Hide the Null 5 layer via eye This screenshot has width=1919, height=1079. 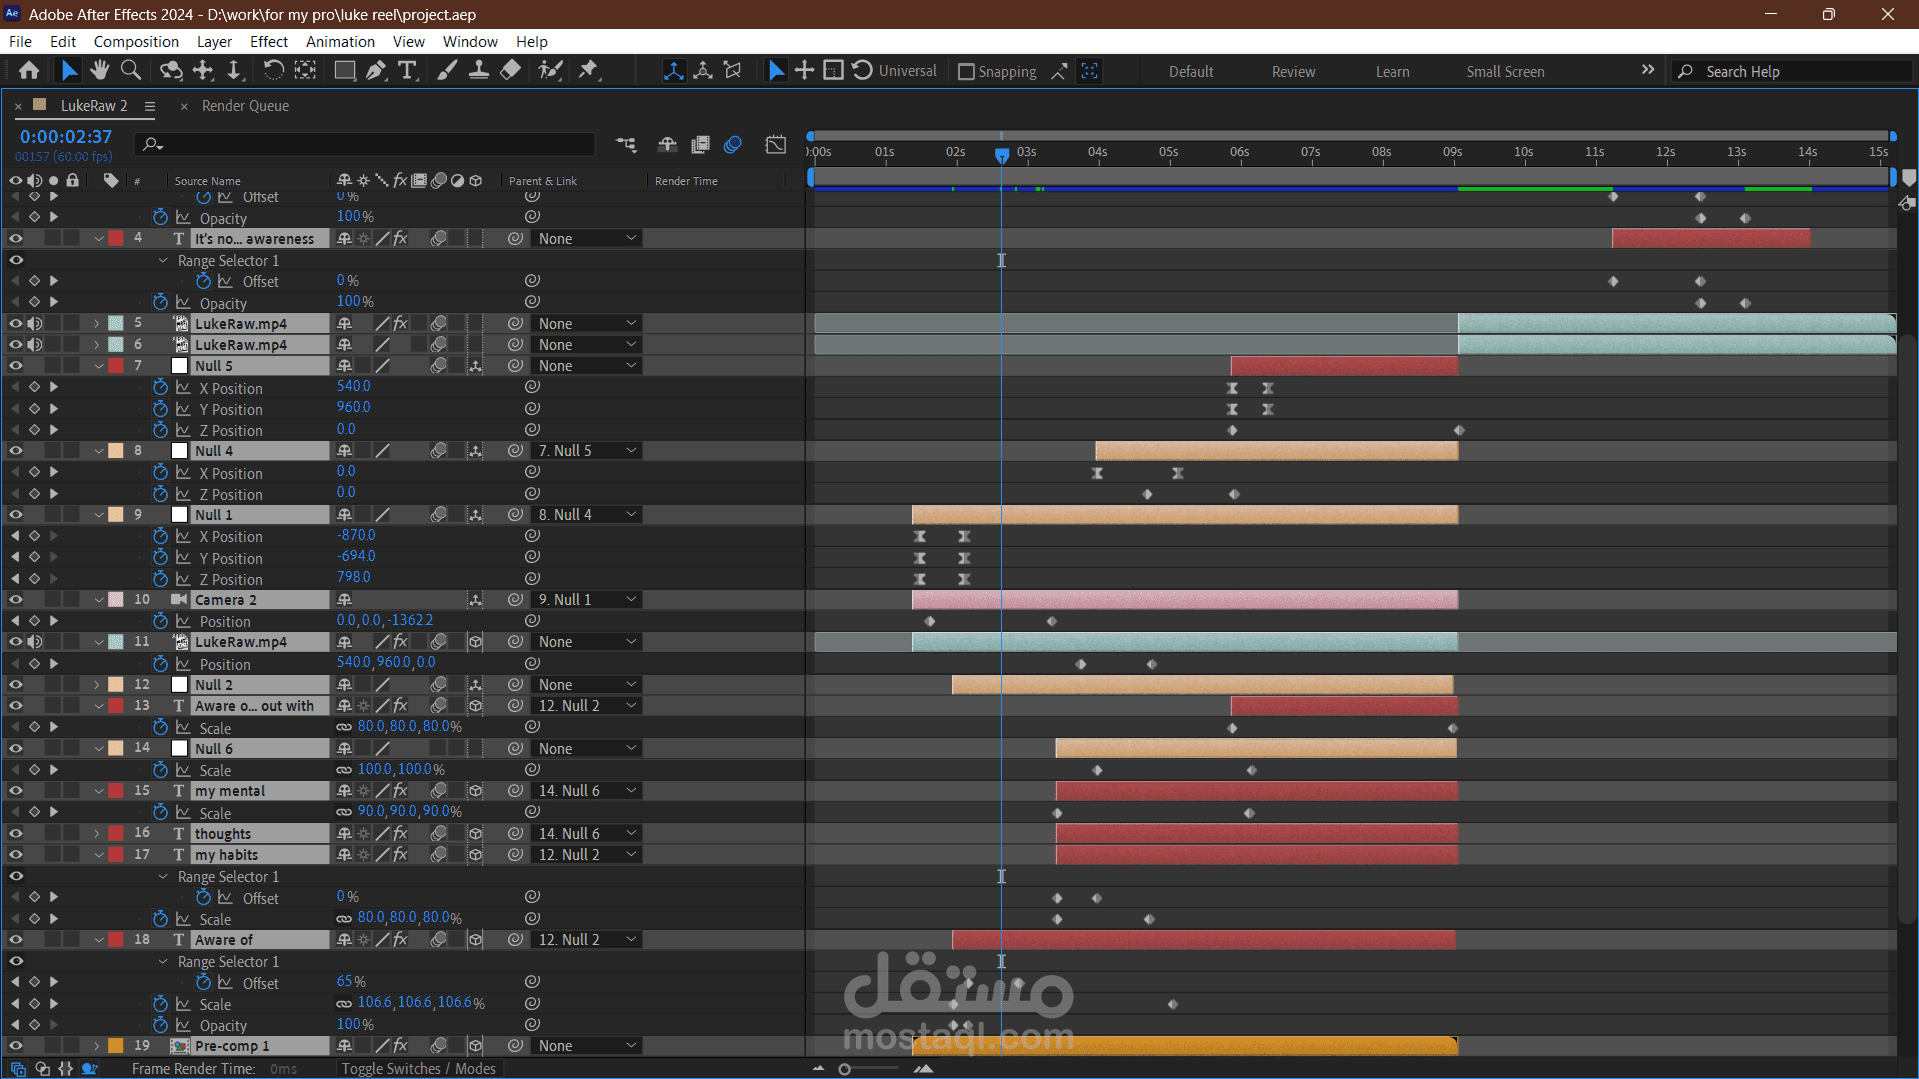click(16, 366)
